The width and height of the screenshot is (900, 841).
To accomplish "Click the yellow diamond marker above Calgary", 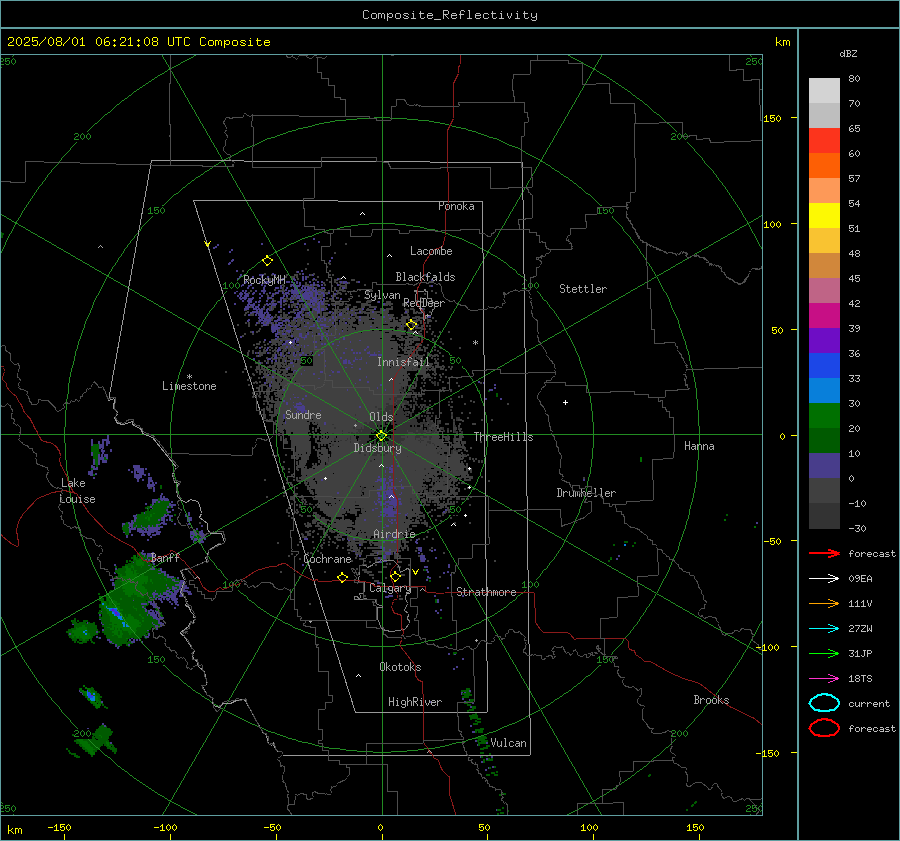I will tap(395, 576).
